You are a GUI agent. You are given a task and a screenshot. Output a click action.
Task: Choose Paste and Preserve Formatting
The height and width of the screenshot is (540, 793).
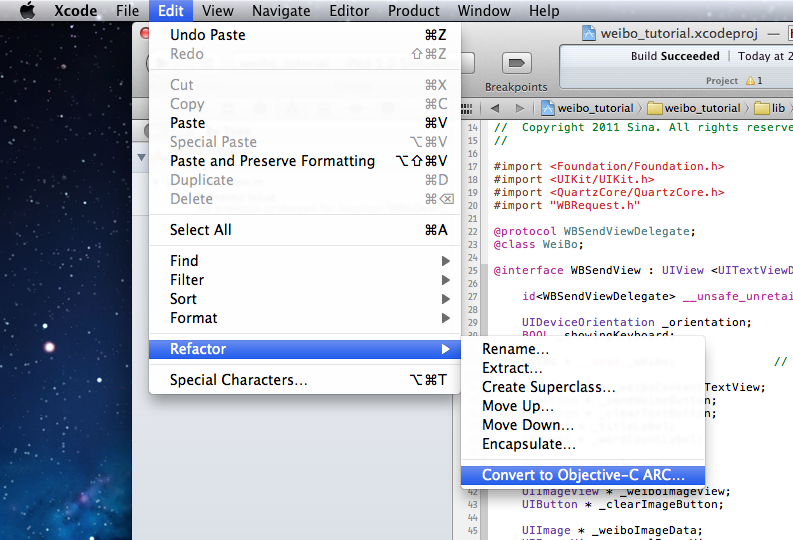(272, 161)
